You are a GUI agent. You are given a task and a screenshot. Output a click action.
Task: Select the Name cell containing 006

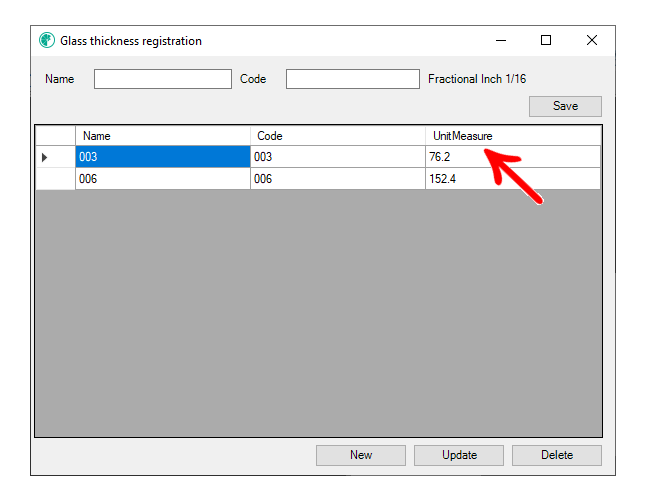tap(162, 179)
